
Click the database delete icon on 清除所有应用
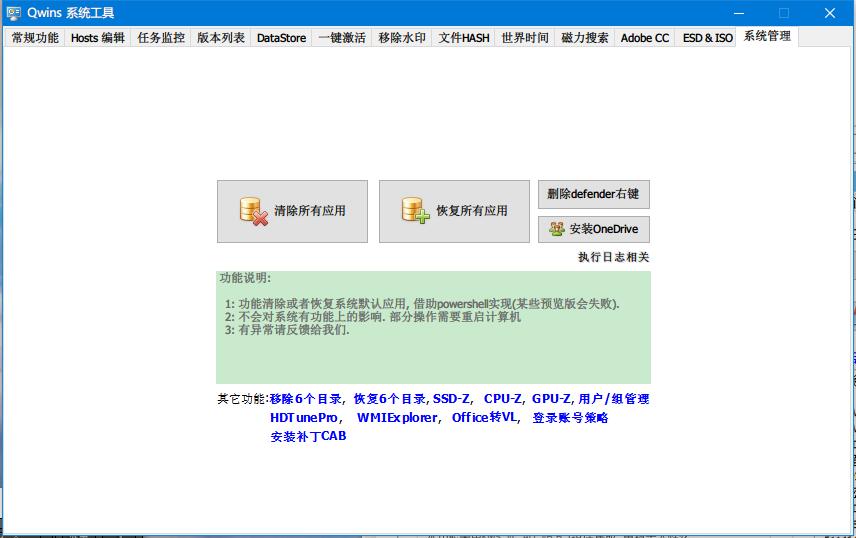coord(254,211)
